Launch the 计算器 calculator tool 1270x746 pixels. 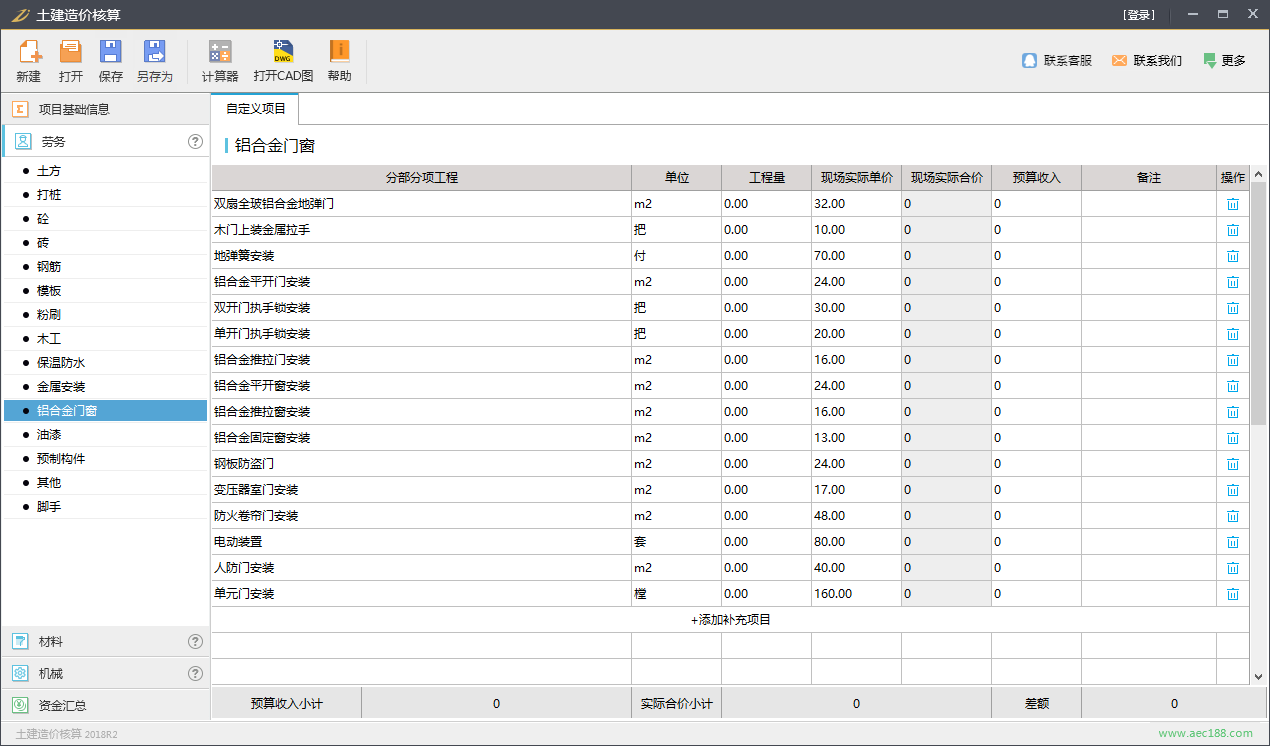(220, 53)
